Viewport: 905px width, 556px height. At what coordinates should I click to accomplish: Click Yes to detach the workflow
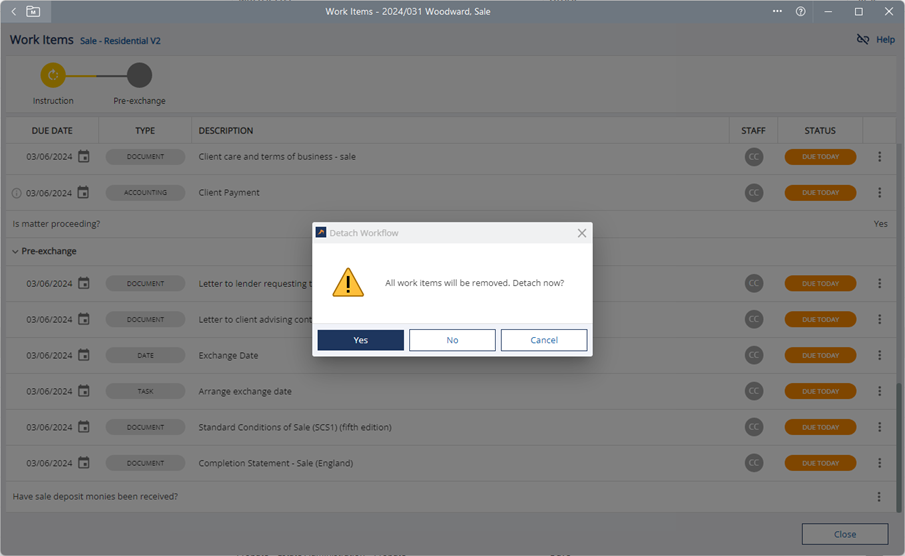point(360,340)
